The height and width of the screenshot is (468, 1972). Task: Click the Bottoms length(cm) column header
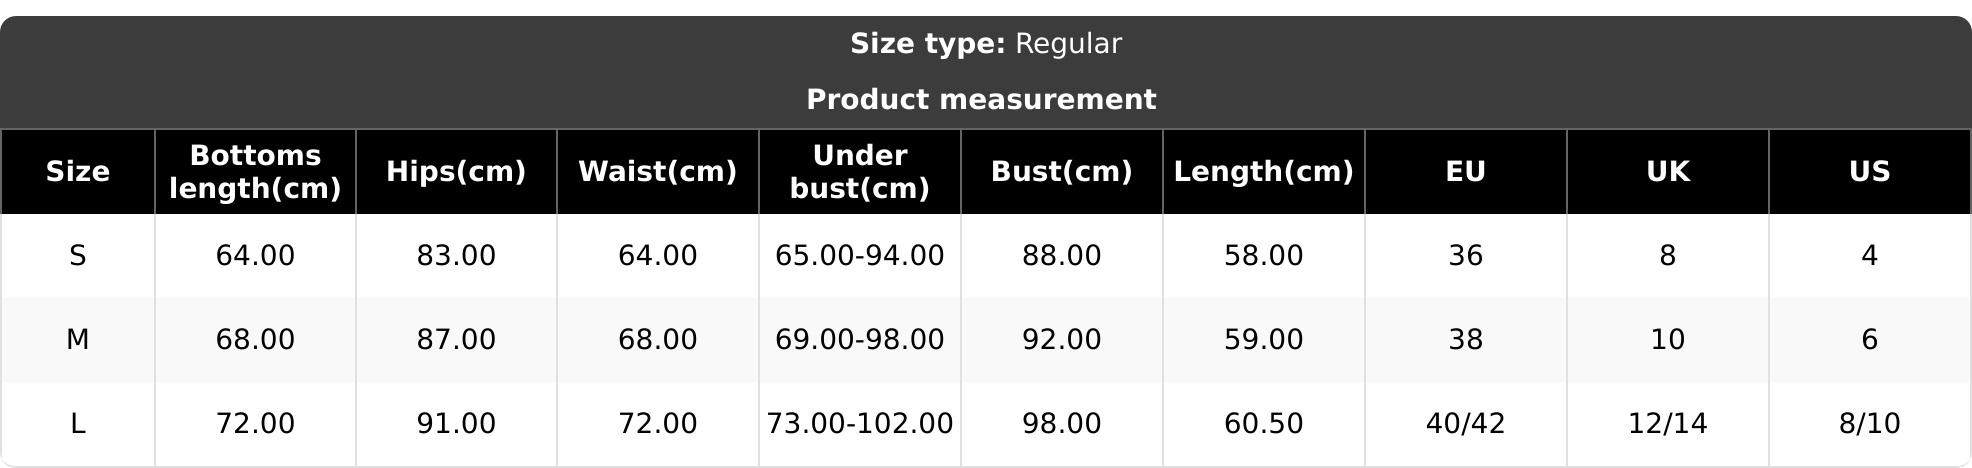[x=255, y=172]
